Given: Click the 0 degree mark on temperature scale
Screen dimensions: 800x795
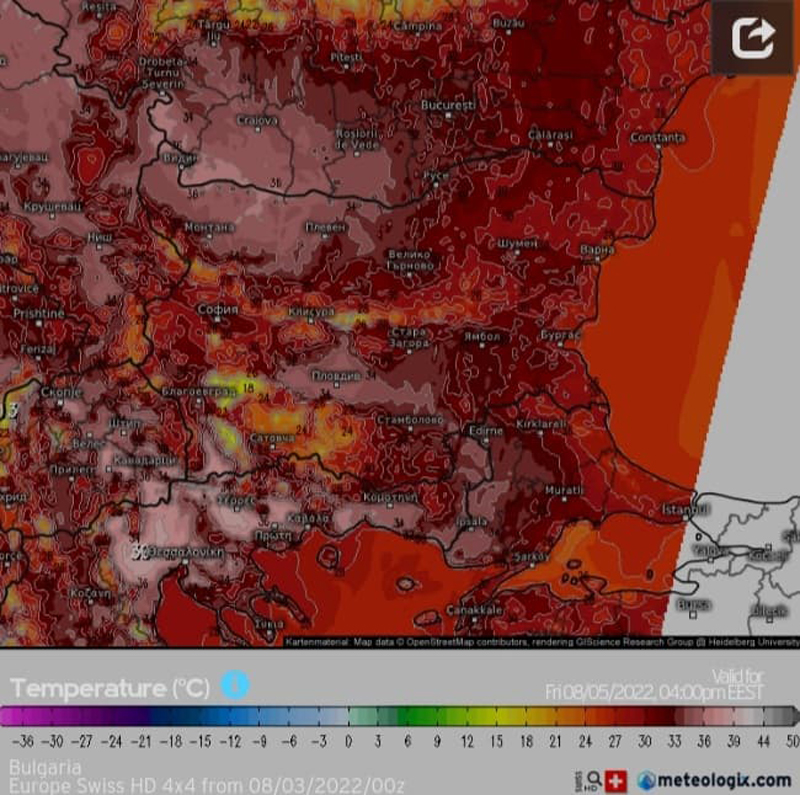Looking at the screenshot, I should [x=349, y=717].
